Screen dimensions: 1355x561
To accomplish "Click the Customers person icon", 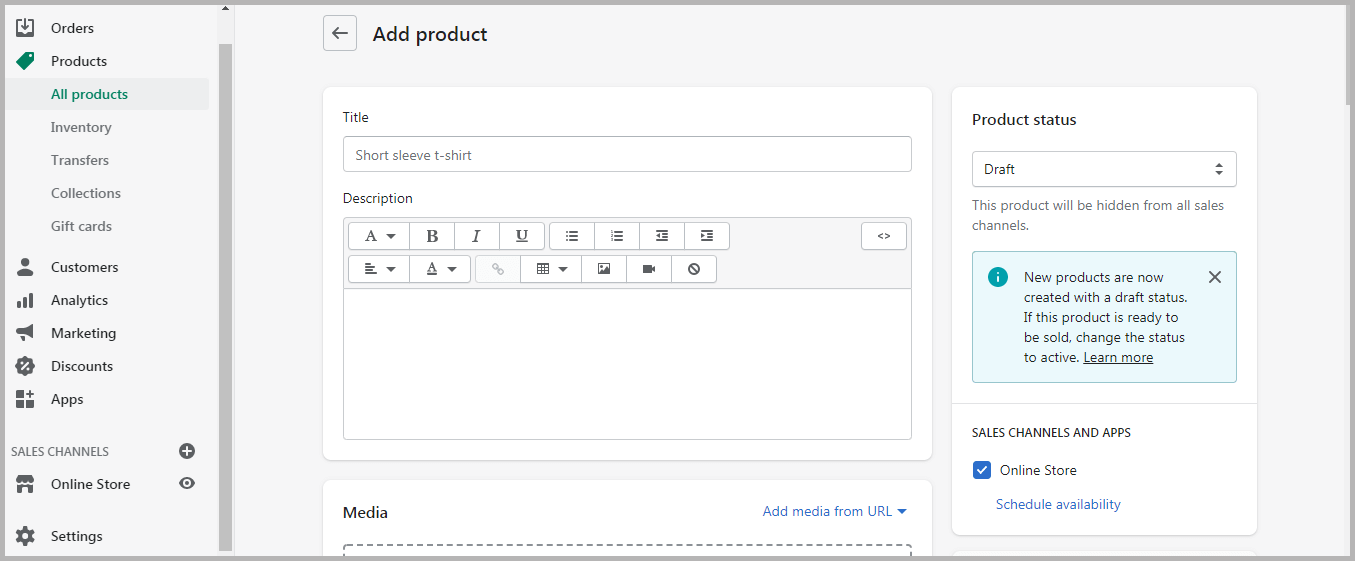I will tap(25, 267).
